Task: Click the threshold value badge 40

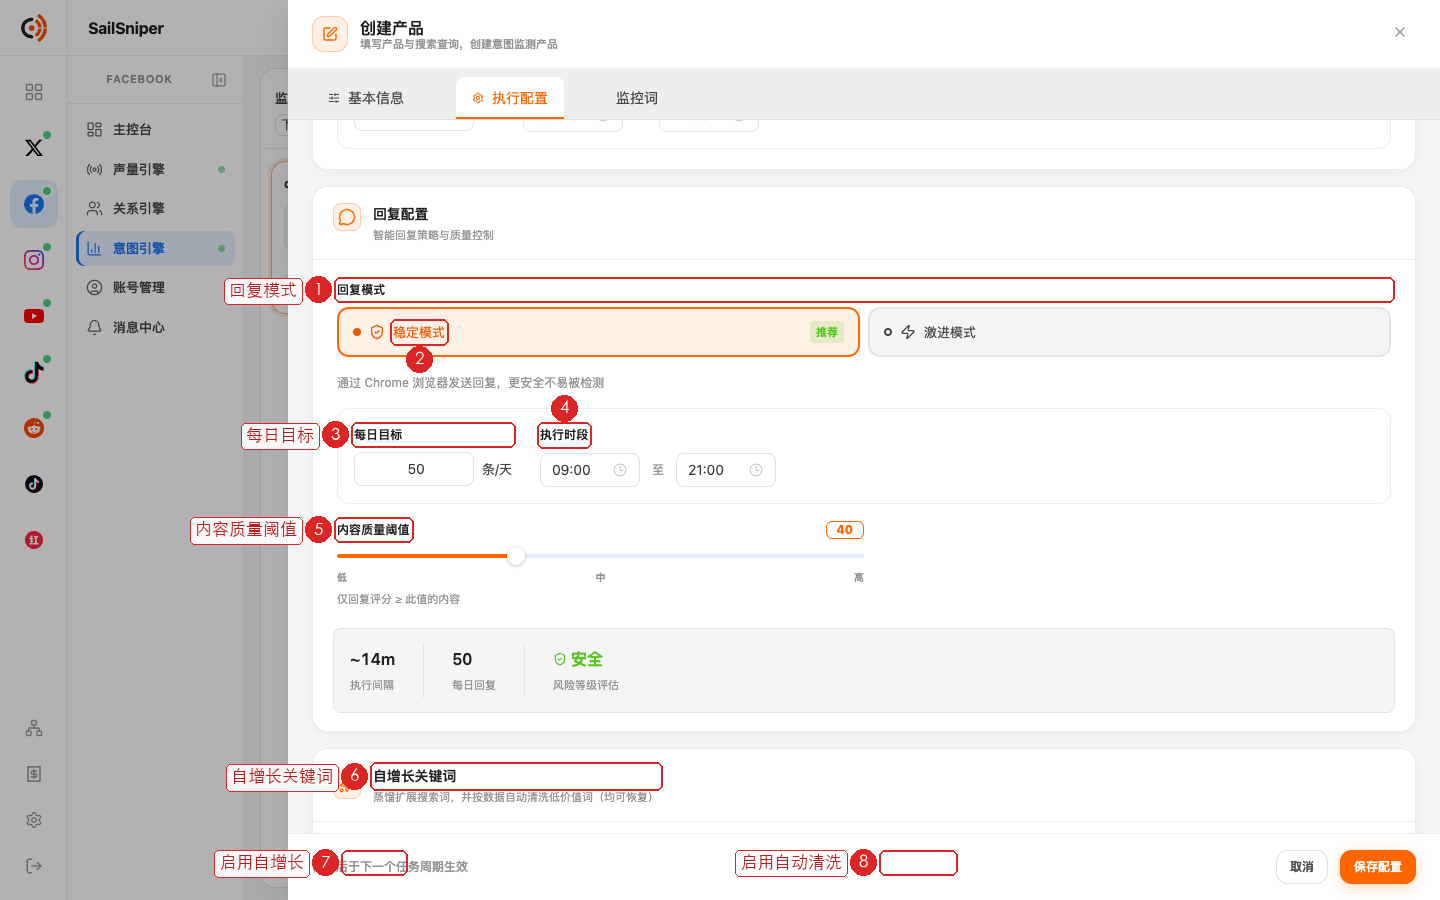Action: click(x=845, y=530)
